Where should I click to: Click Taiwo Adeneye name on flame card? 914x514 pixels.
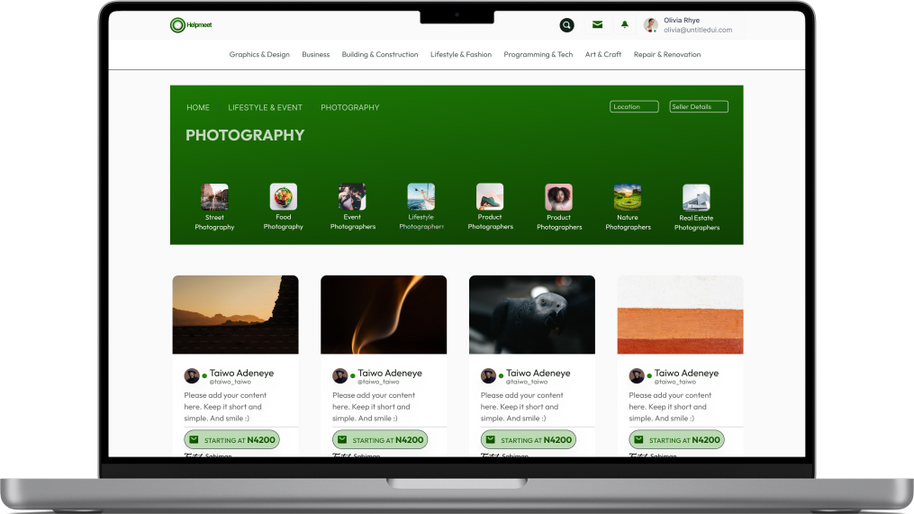tap(390, 373)
